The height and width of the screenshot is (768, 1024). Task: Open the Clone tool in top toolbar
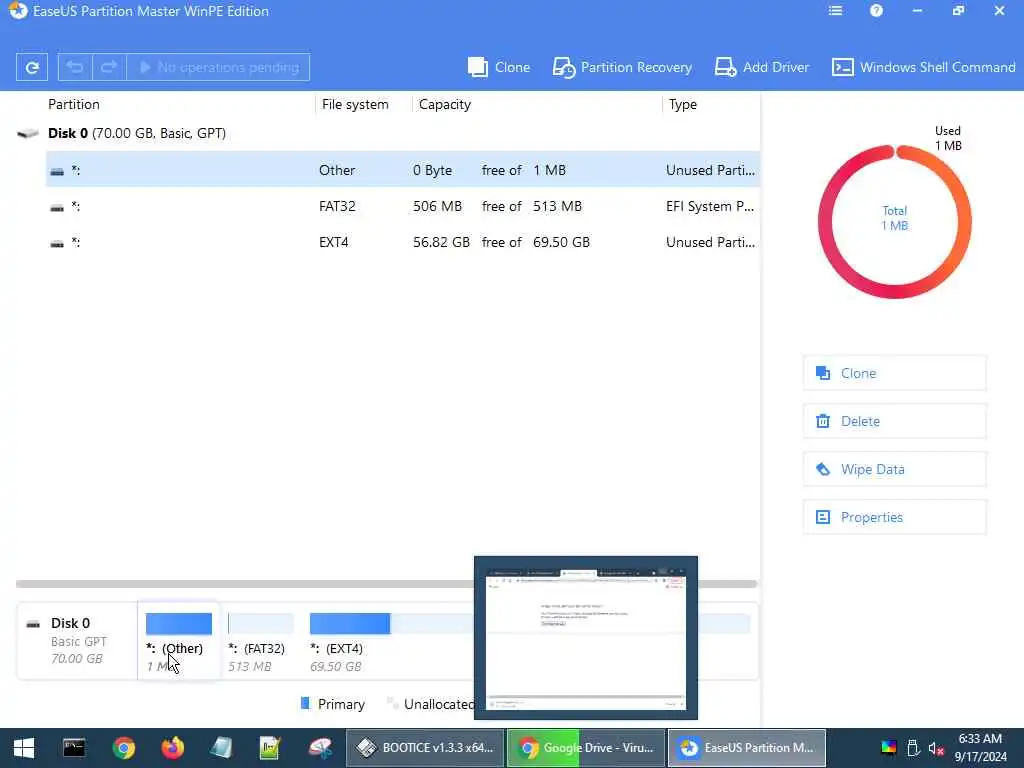(499, 67)
